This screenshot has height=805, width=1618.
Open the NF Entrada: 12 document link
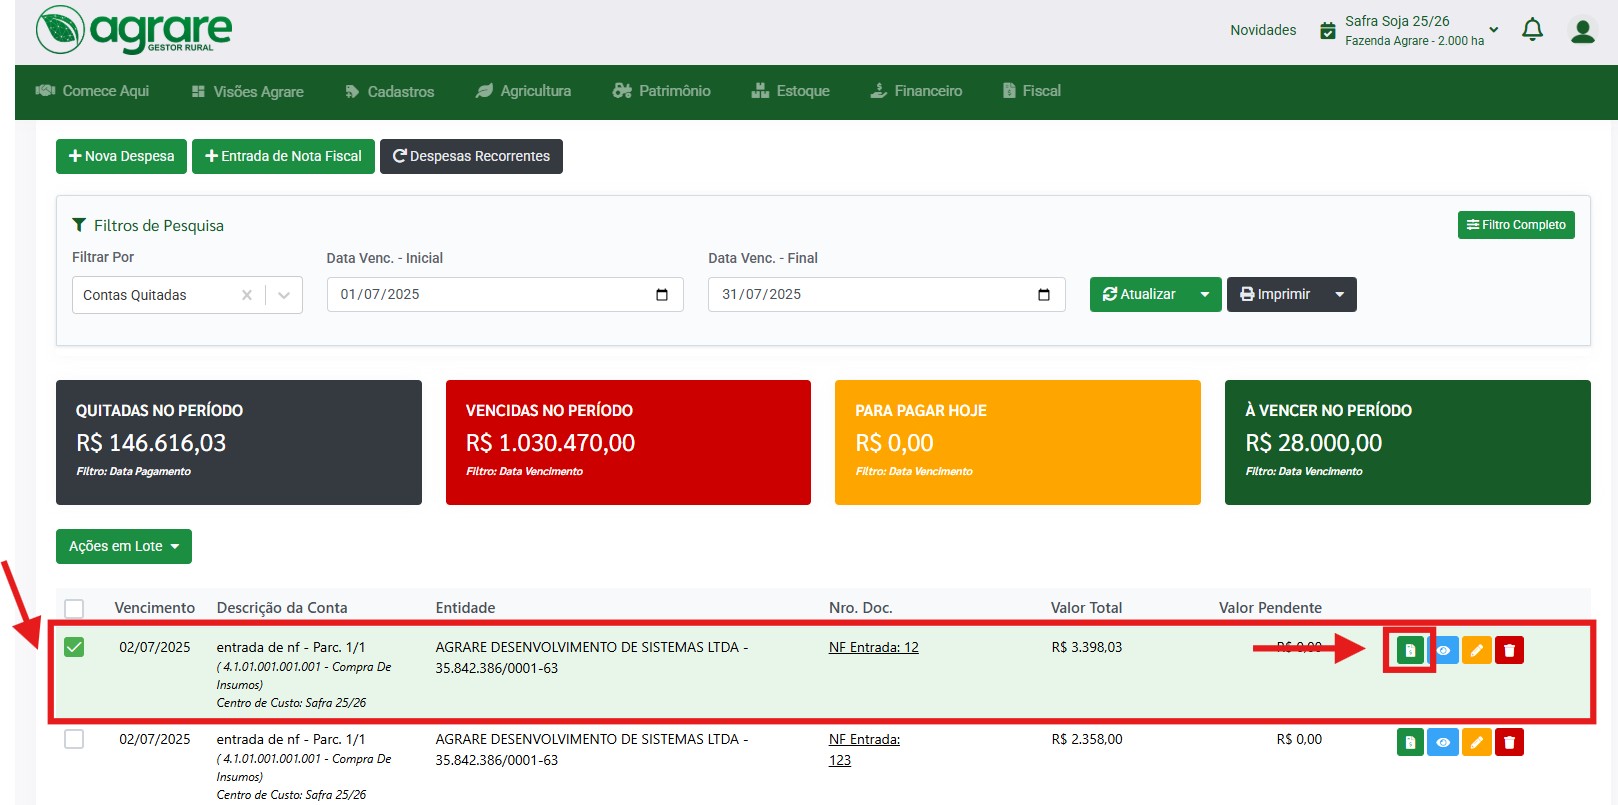[x=874, y=647]
